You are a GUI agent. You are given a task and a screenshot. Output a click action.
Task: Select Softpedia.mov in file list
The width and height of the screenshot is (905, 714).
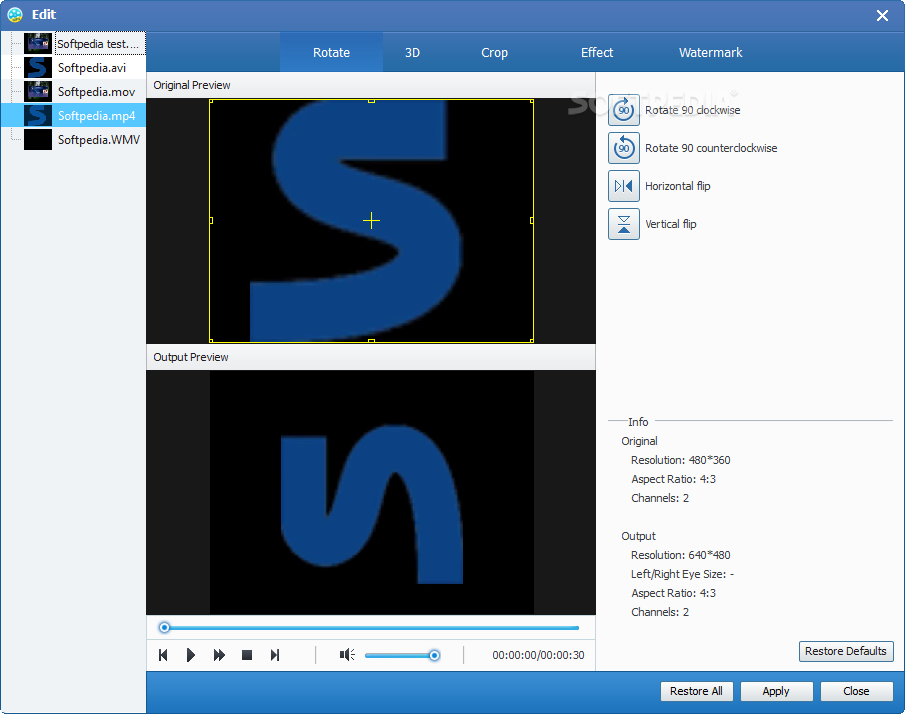click(73, 92)
